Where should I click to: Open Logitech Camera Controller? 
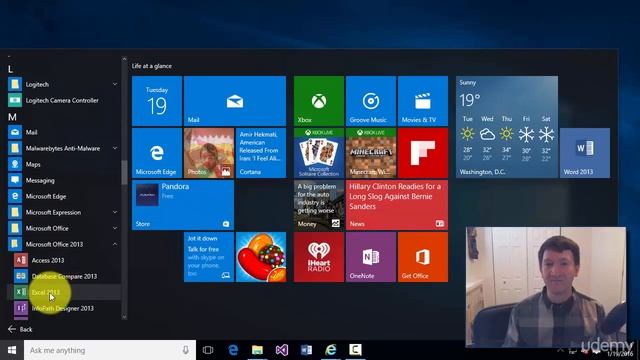64,100
